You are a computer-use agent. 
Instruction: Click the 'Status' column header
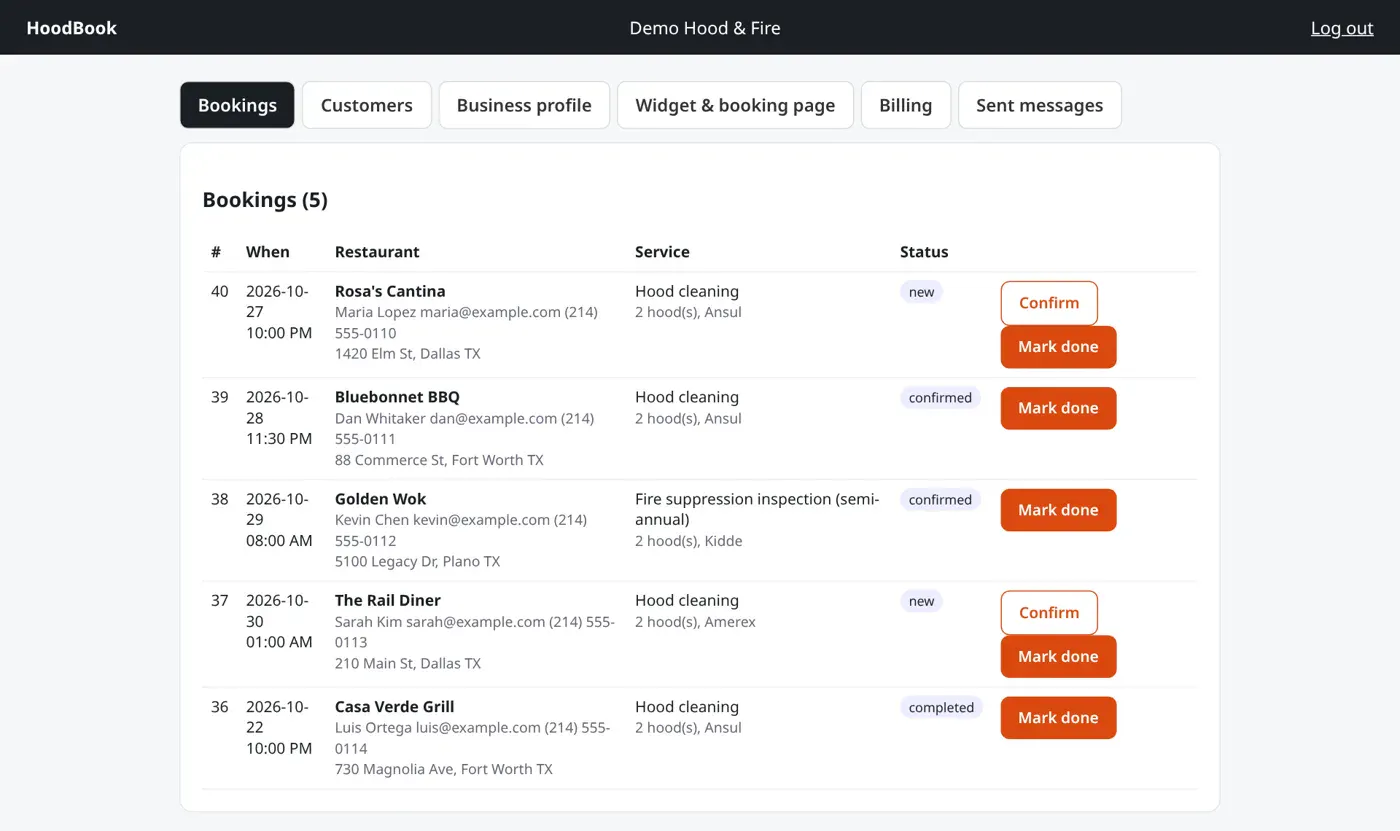(924, 252)
